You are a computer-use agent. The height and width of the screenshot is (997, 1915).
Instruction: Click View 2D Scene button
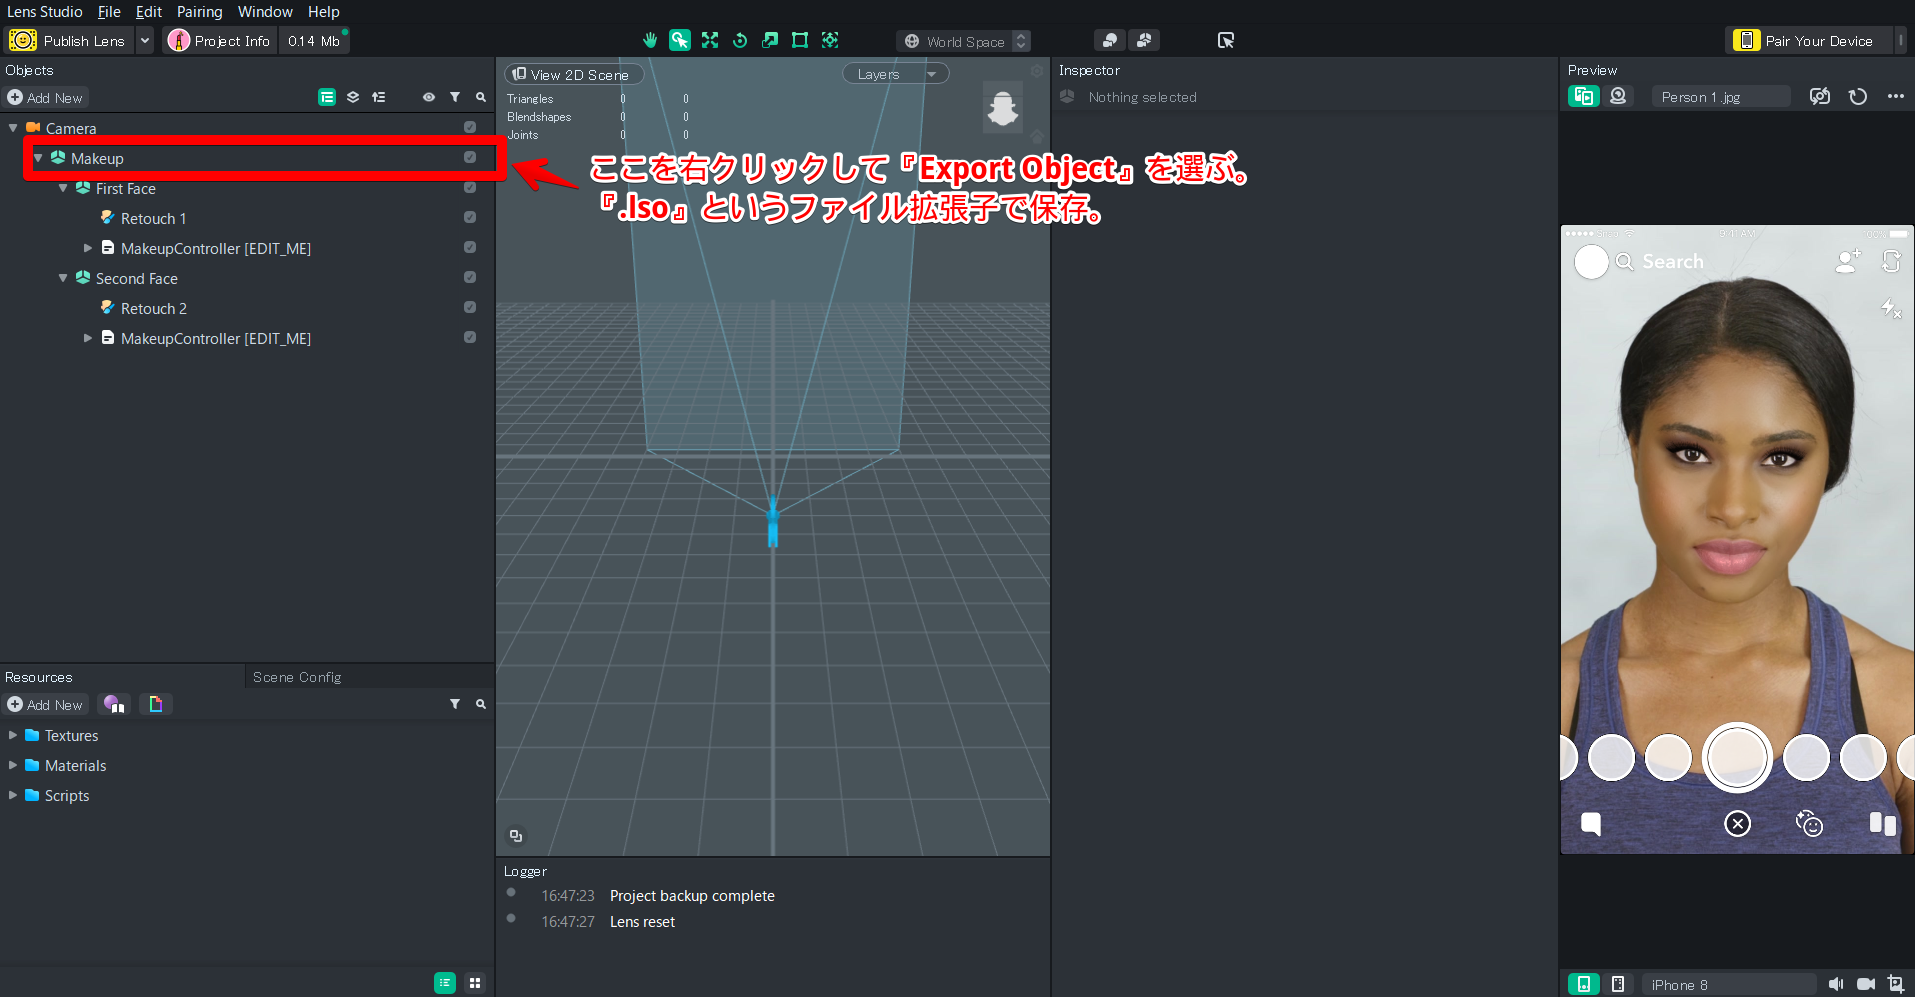pyautogui.click(x=572, y=74)
